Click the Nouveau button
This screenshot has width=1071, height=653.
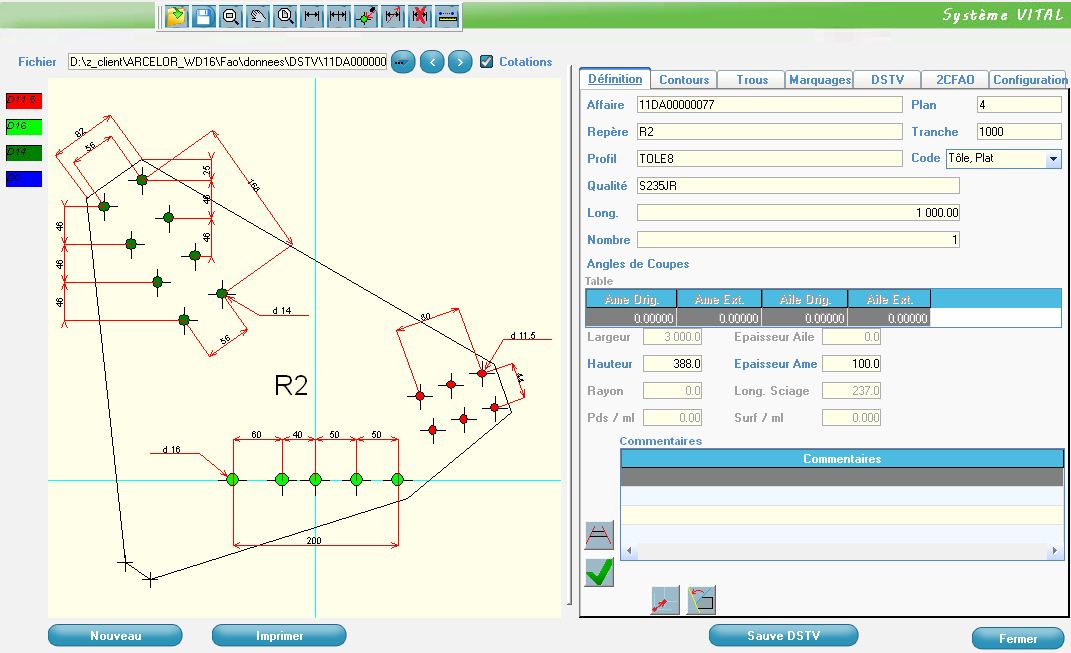click(115, 635)
